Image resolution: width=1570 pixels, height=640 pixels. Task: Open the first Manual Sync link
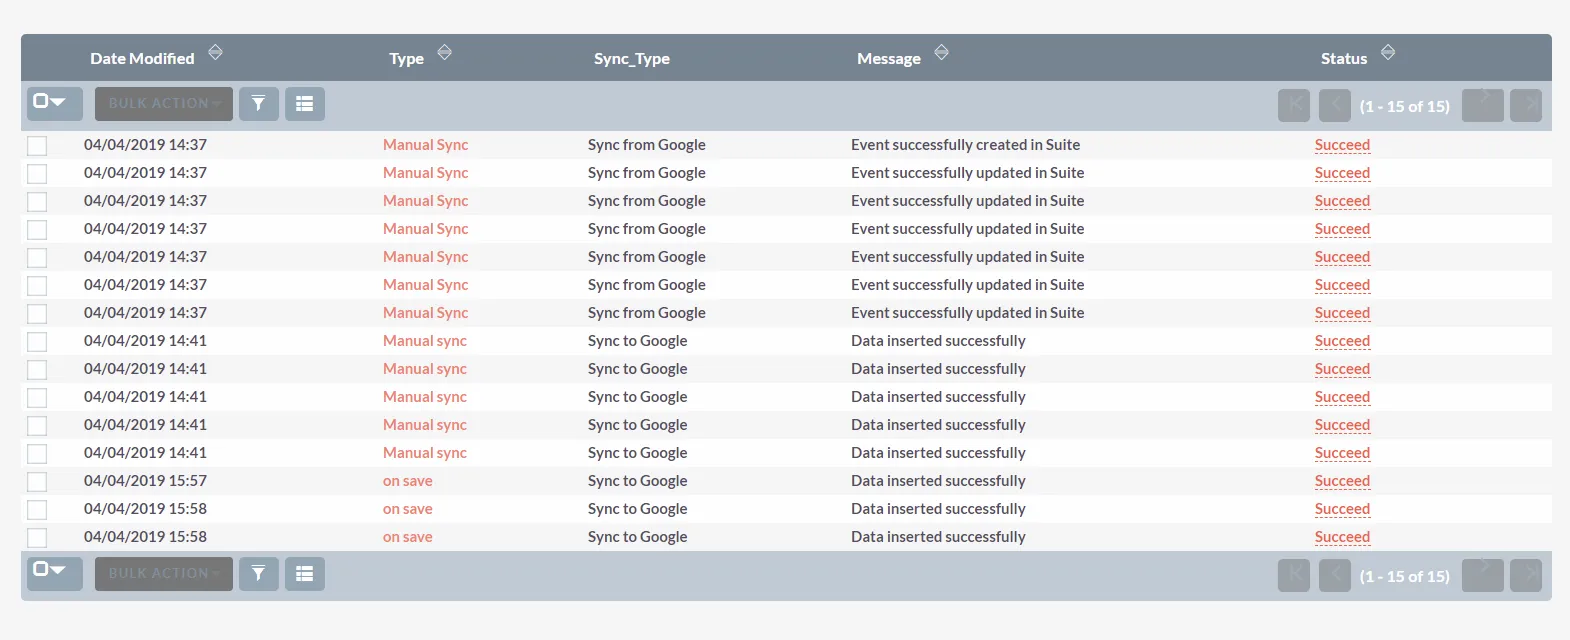425,145
